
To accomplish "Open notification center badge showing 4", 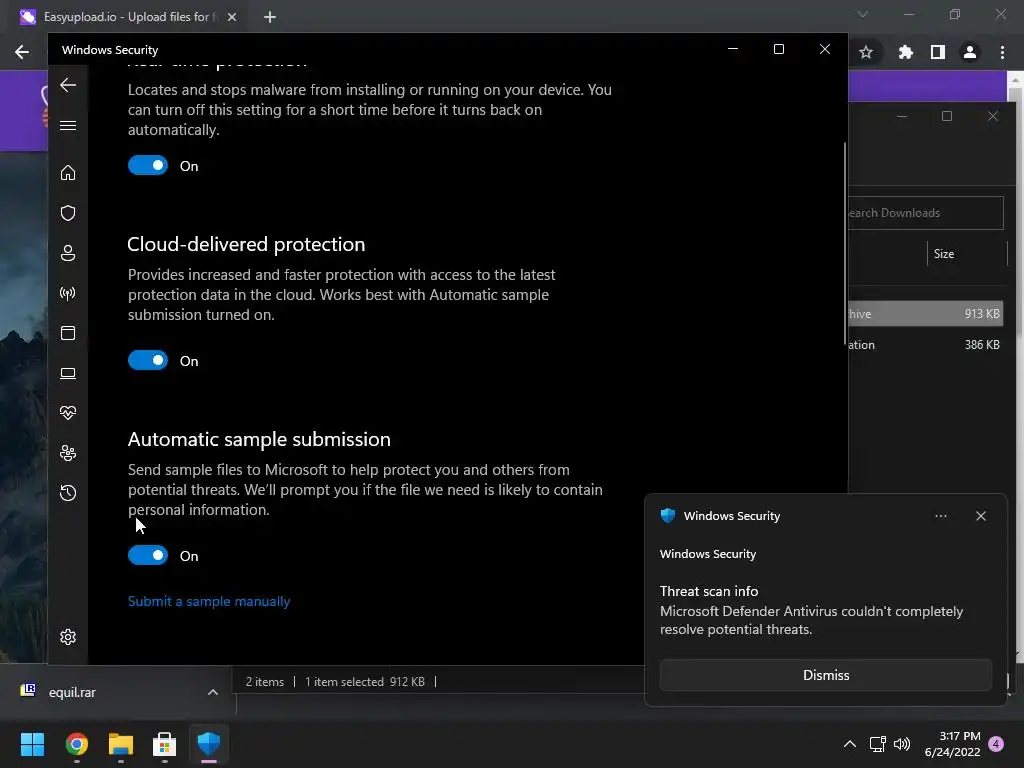I will click(996, 744).
